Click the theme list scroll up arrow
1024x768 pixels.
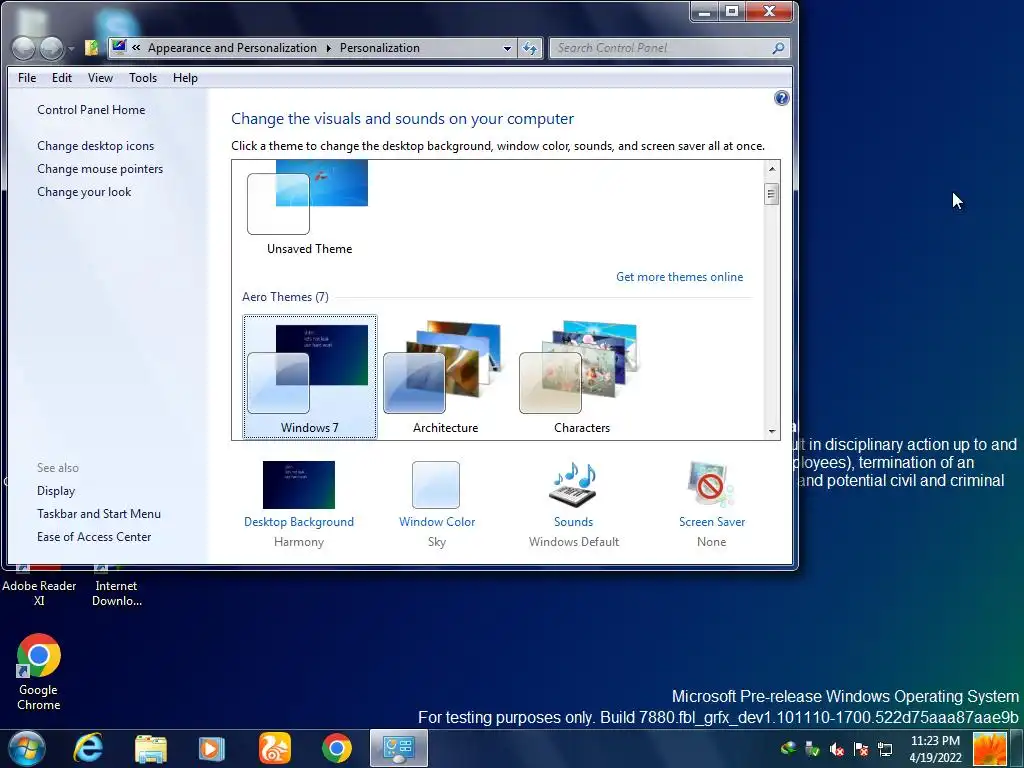(x=772, y=169)
